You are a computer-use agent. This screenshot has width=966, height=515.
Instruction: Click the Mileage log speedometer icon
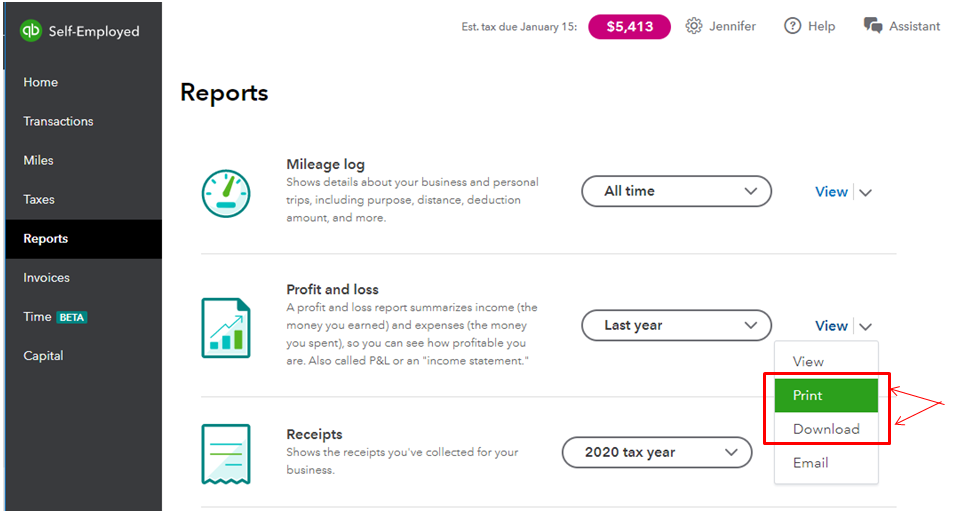[x=225, y=191]
